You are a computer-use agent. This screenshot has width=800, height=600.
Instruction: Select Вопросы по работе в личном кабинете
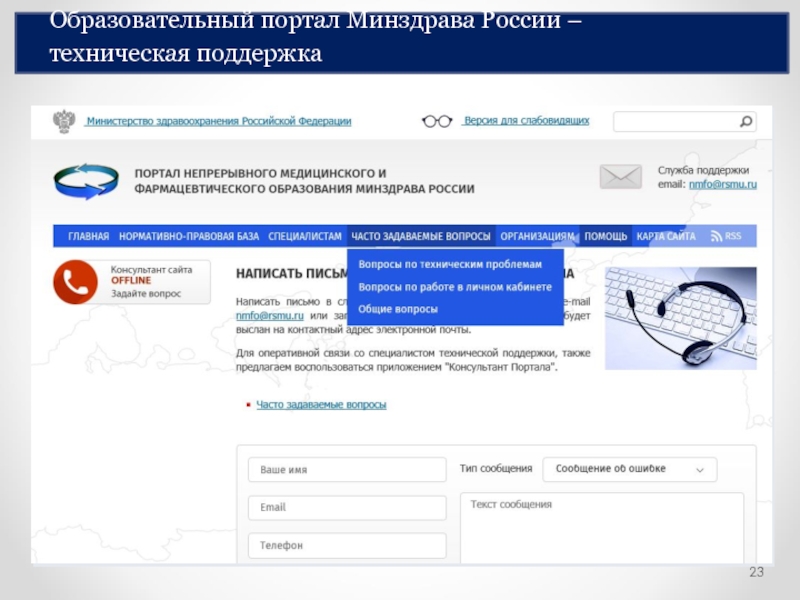coord(455,287)
